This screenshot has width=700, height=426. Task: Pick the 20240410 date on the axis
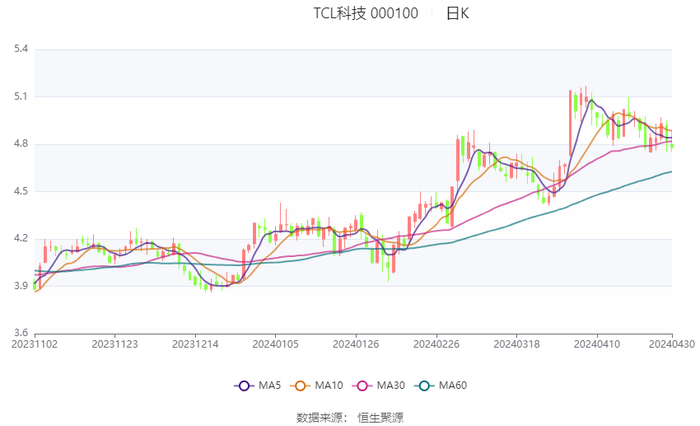[596, 344]
